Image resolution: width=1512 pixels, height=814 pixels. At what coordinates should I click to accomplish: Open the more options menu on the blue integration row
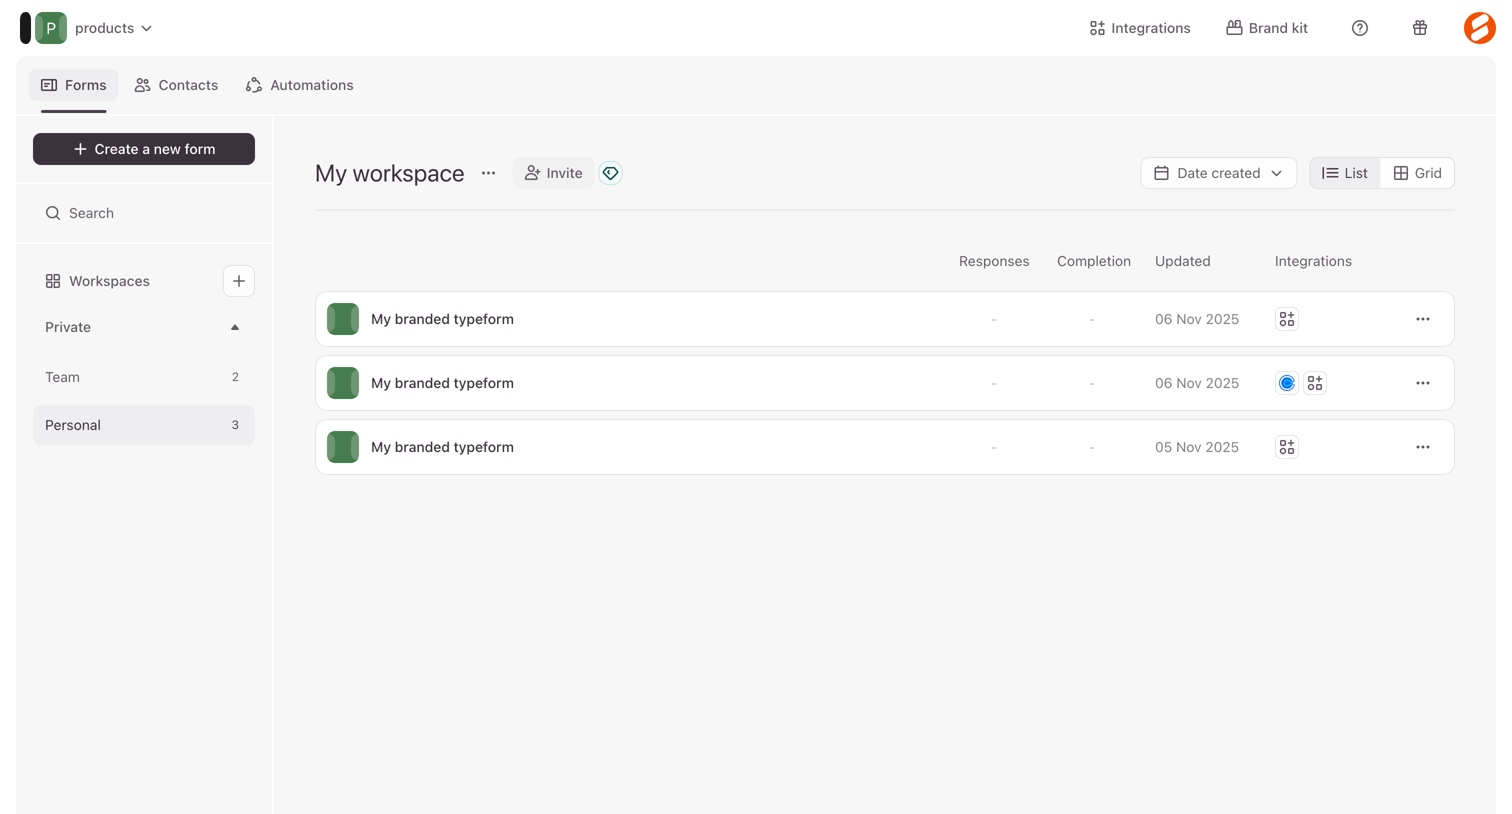[x=1423, y=383]
